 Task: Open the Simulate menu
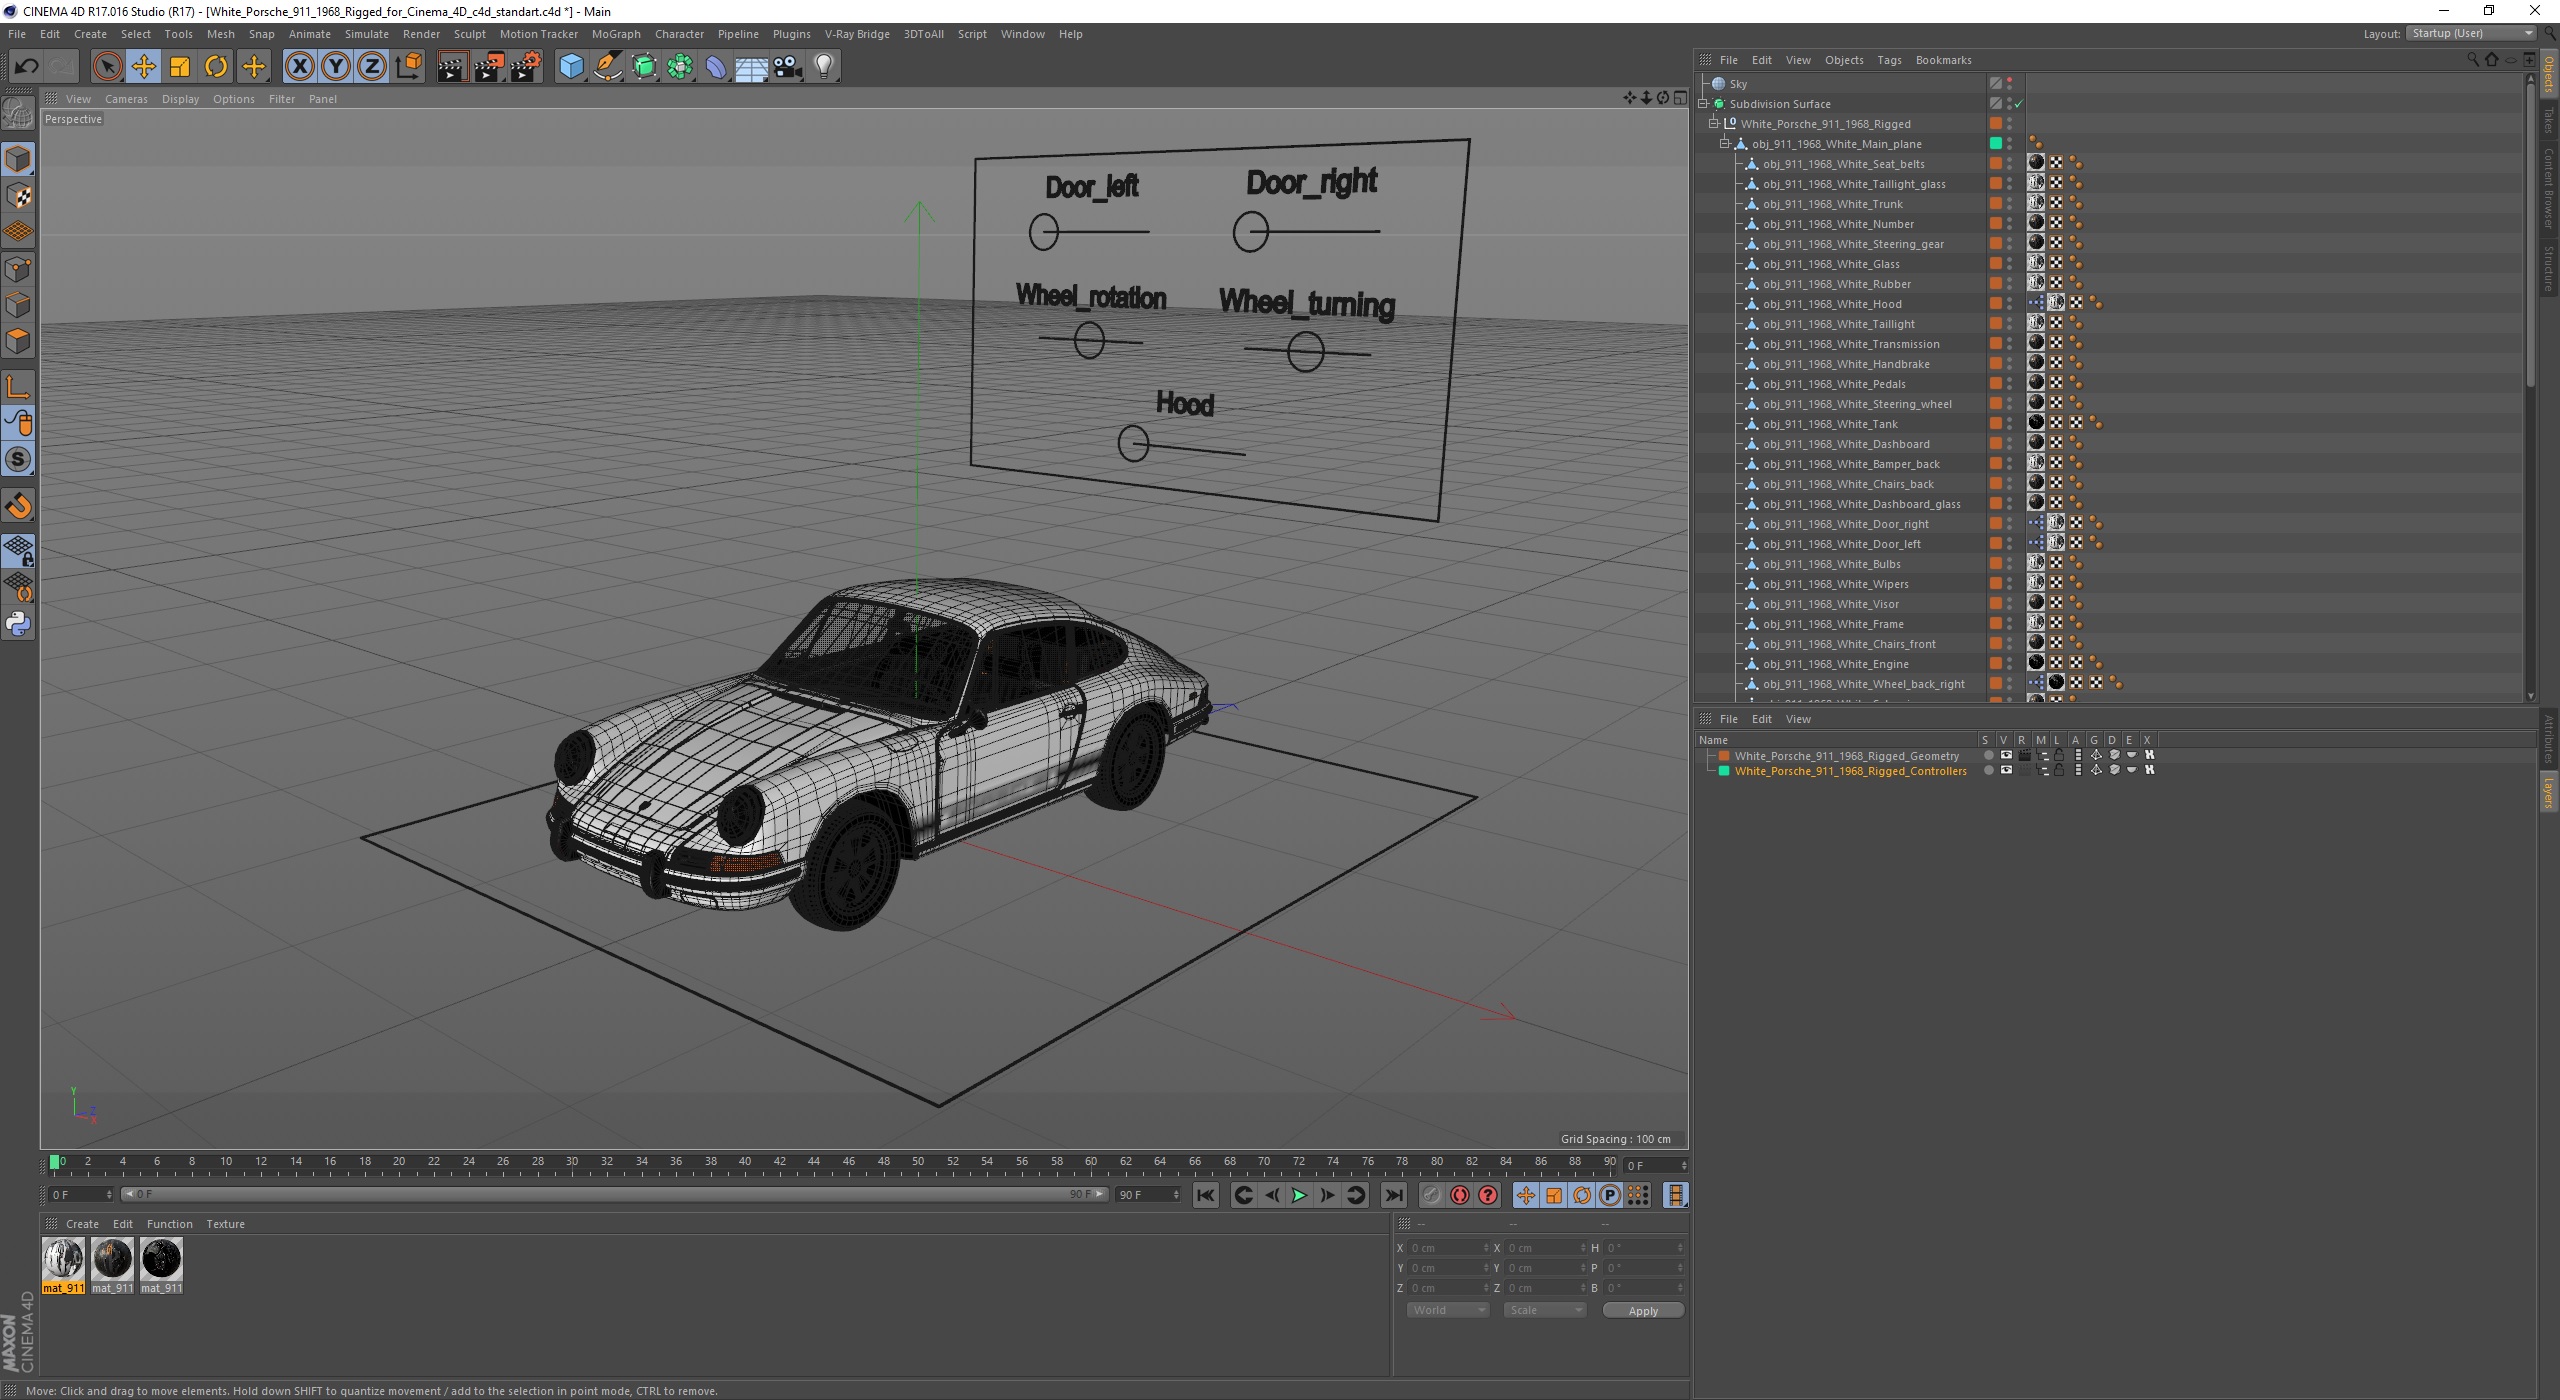click(x=366, y=34)
